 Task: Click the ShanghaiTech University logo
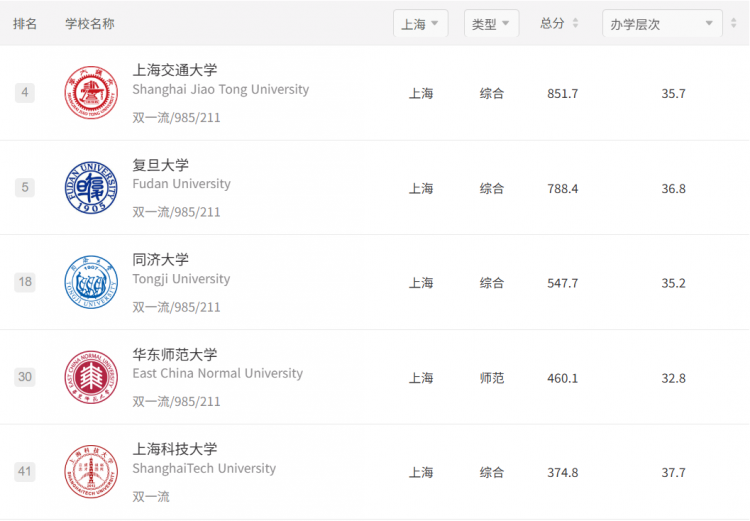[x=91, y=472]
